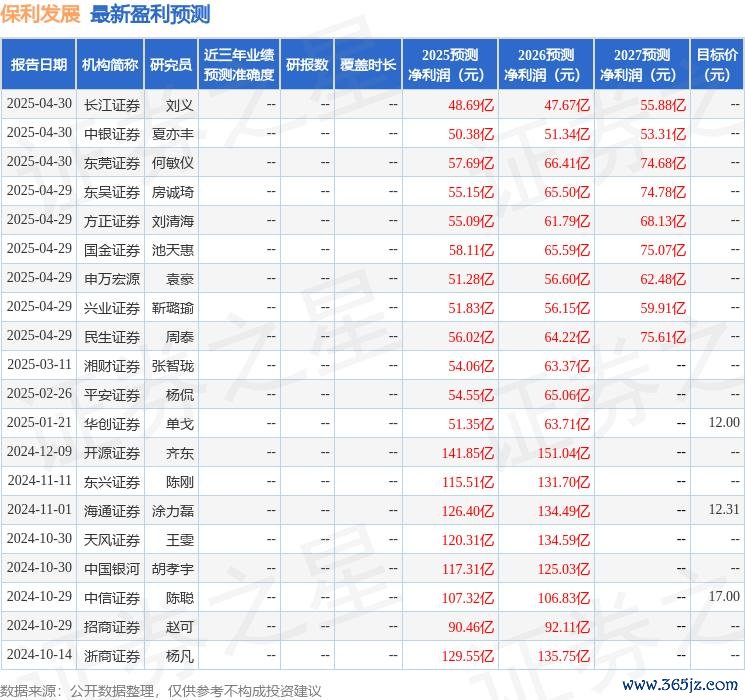Click target price 12.00

724,422
